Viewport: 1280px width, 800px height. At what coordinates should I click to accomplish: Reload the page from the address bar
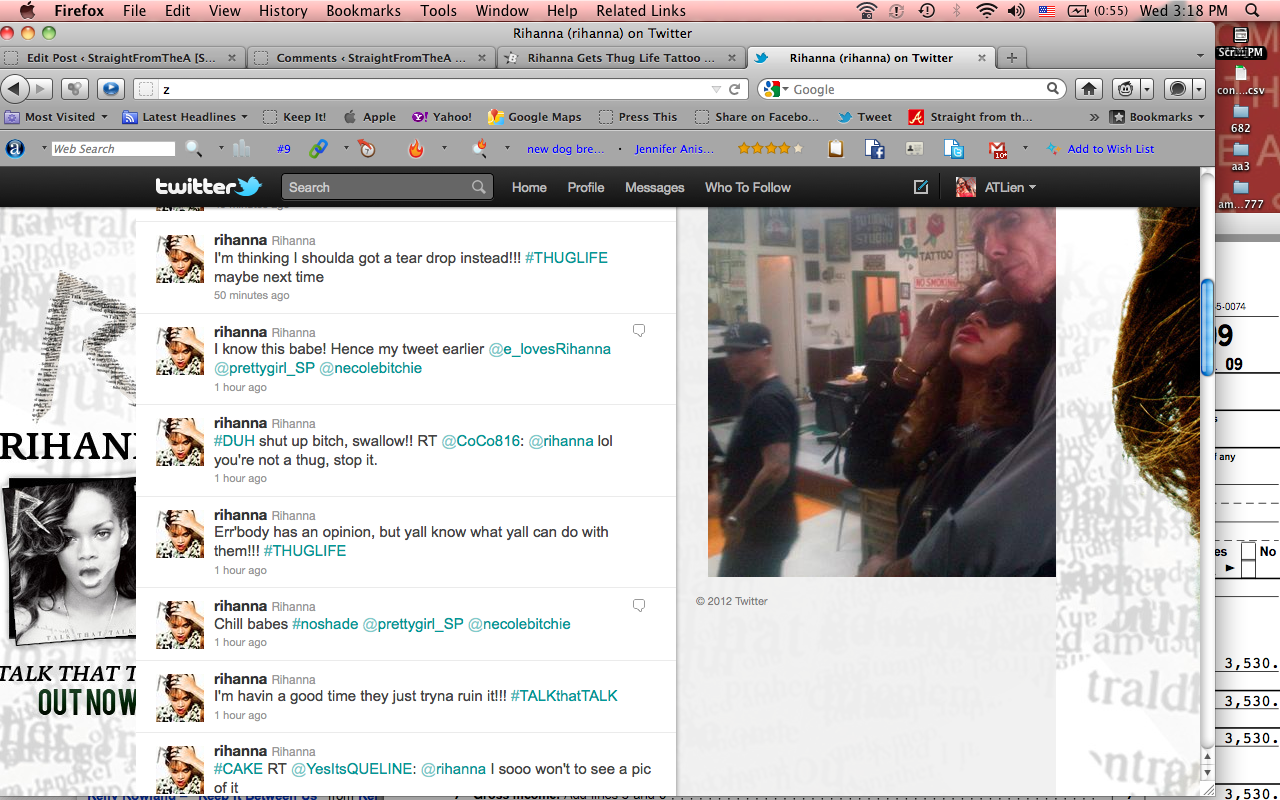tap(734, 89)
